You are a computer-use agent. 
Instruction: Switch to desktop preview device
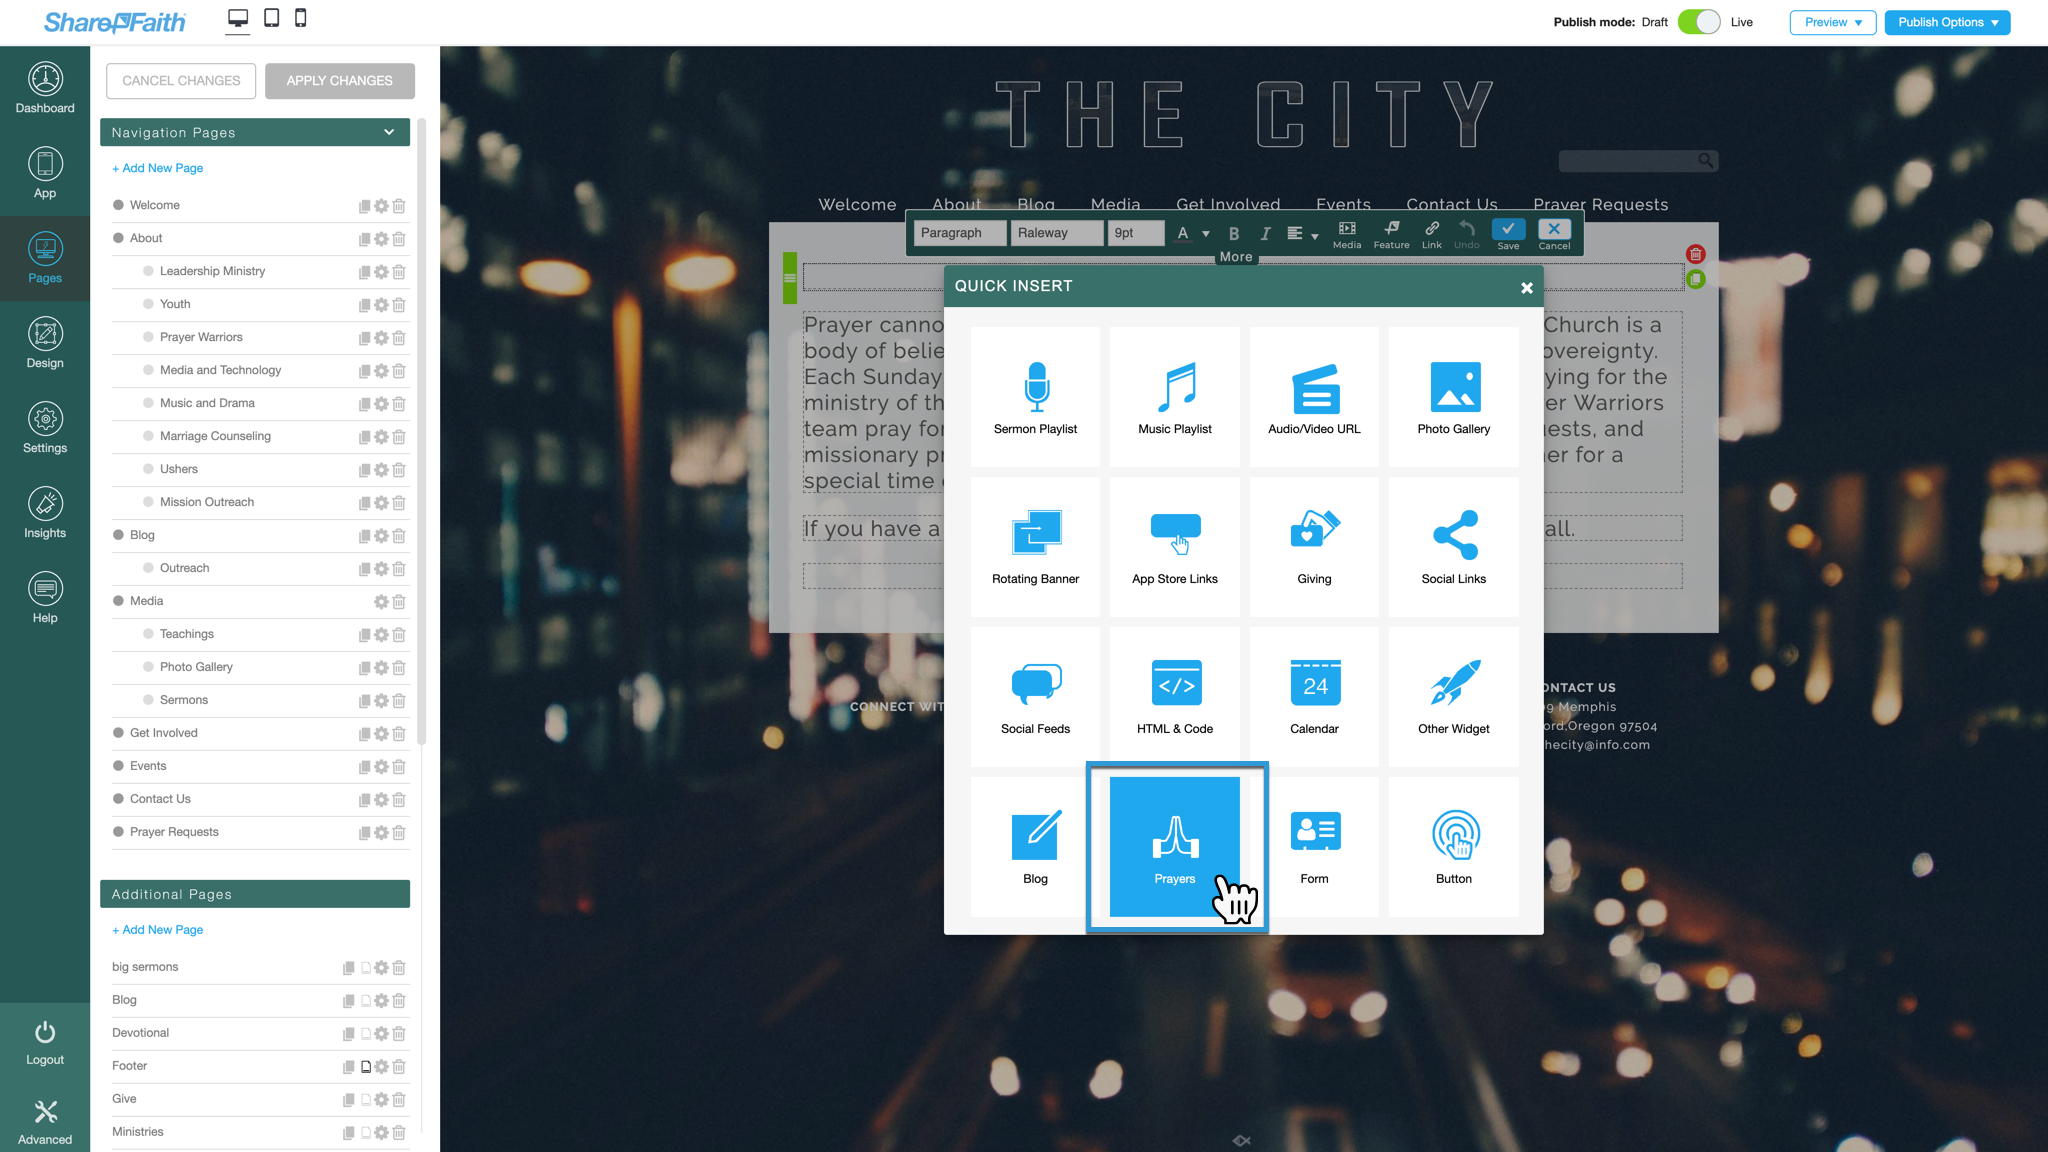point(238,19)
